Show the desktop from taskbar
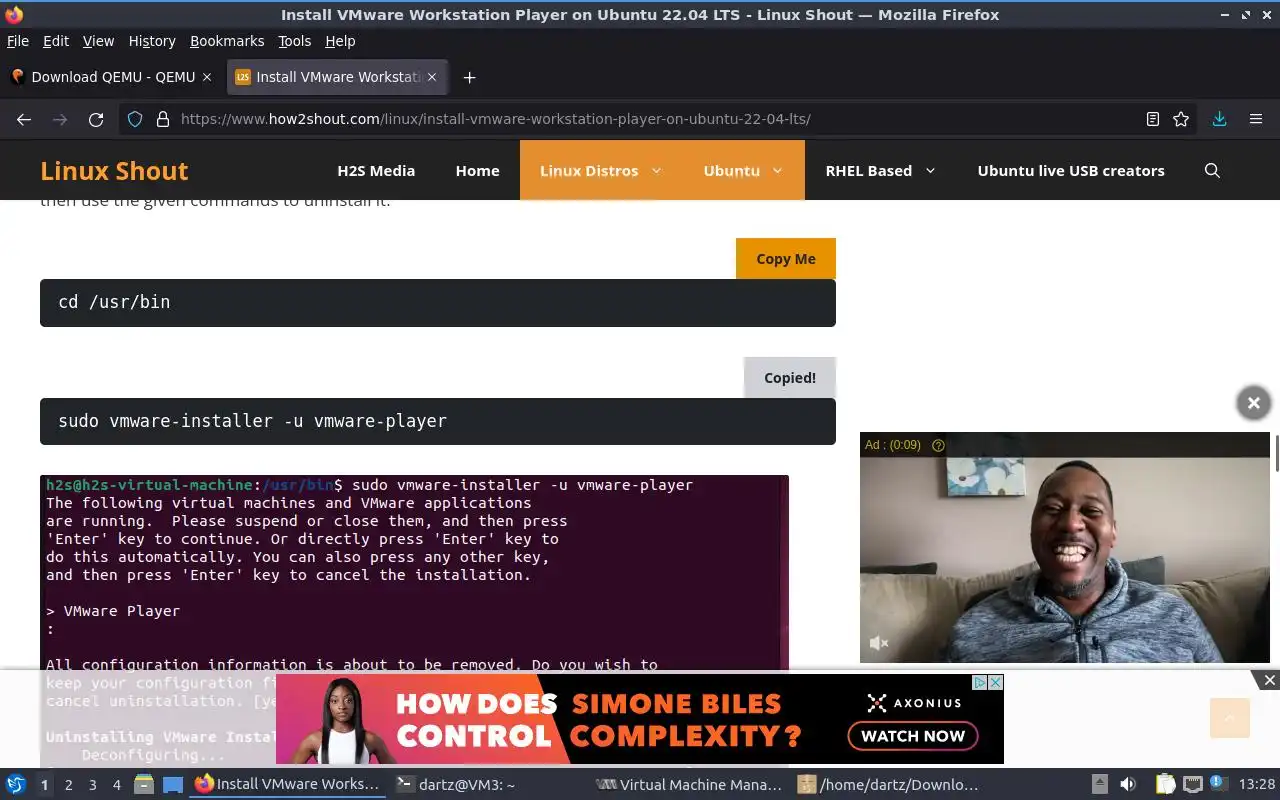Image resolution: width=1280 pixels, height=800 pixels. (x=172, y=785)
